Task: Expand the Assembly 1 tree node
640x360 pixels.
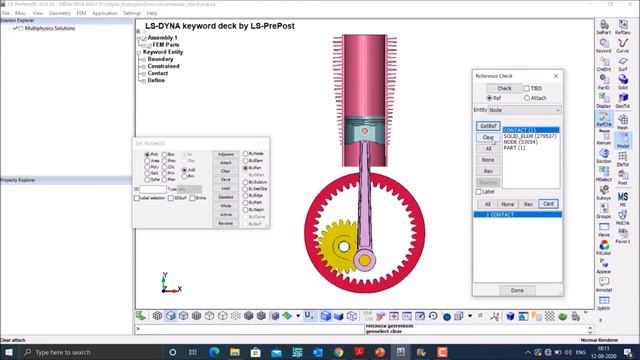Action: coord(139,38)
